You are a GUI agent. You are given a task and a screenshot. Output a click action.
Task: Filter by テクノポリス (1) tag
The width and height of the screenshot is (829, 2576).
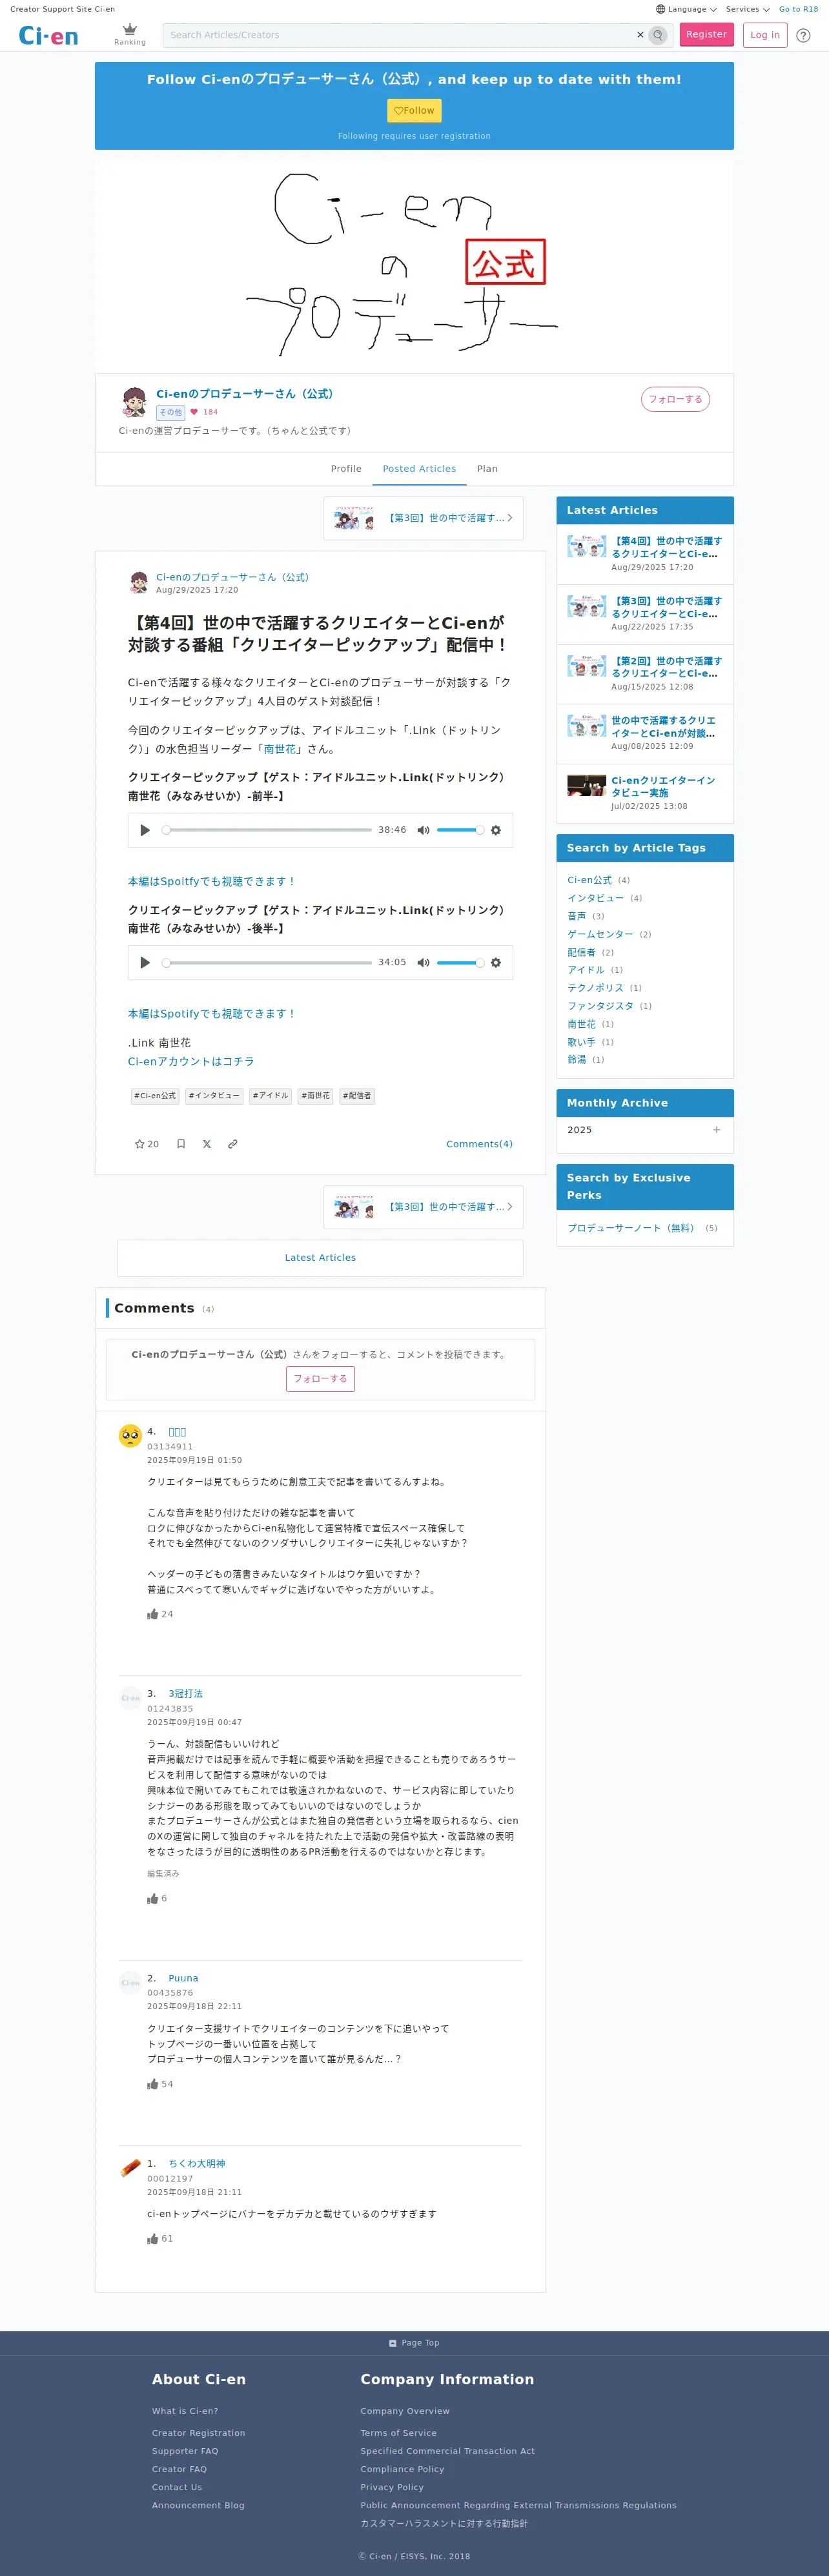pyautogui.click(x=595, y=988)
